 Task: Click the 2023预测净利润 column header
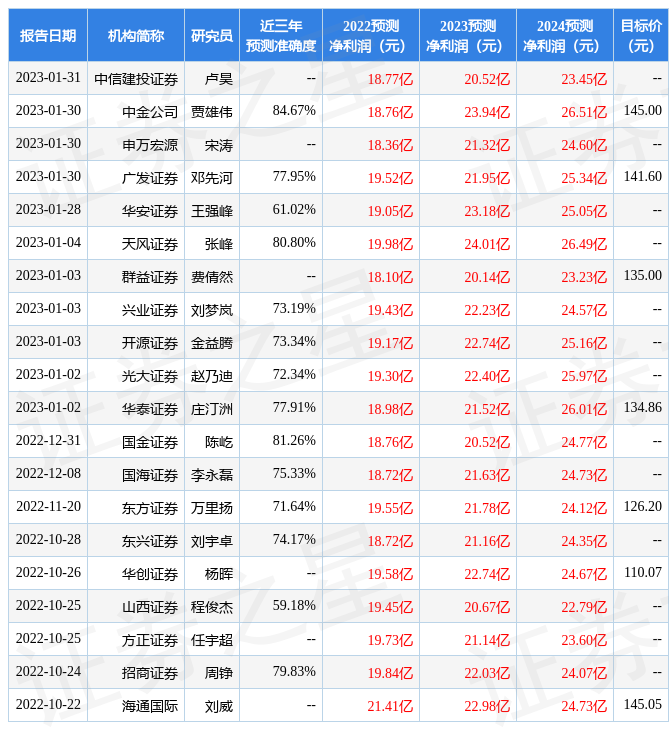click(468, 35)
